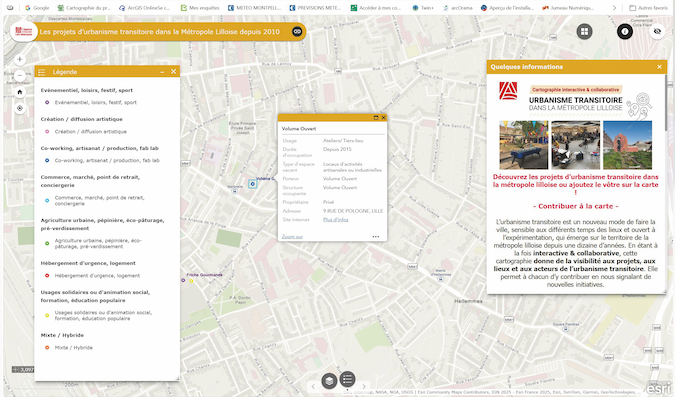This screenshot has width=675, height=397.
Task: Minimize the Légende panel
Action: (x=162, y=72)
